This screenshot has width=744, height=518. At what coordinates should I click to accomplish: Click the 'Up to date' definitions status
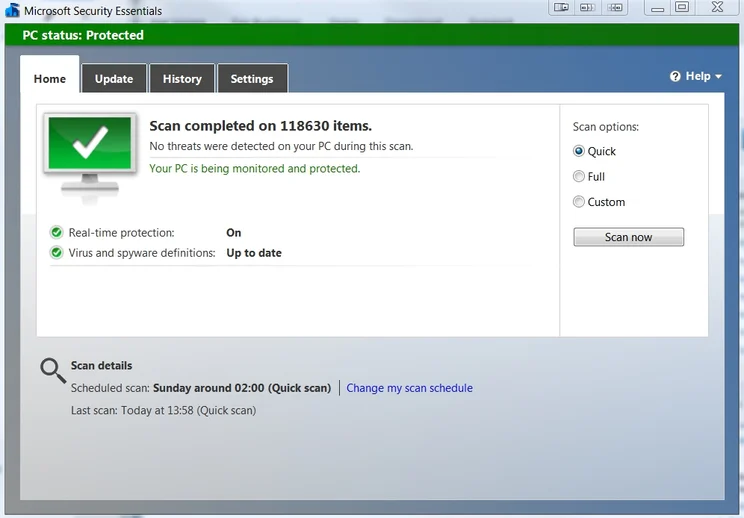click(254, 253)
